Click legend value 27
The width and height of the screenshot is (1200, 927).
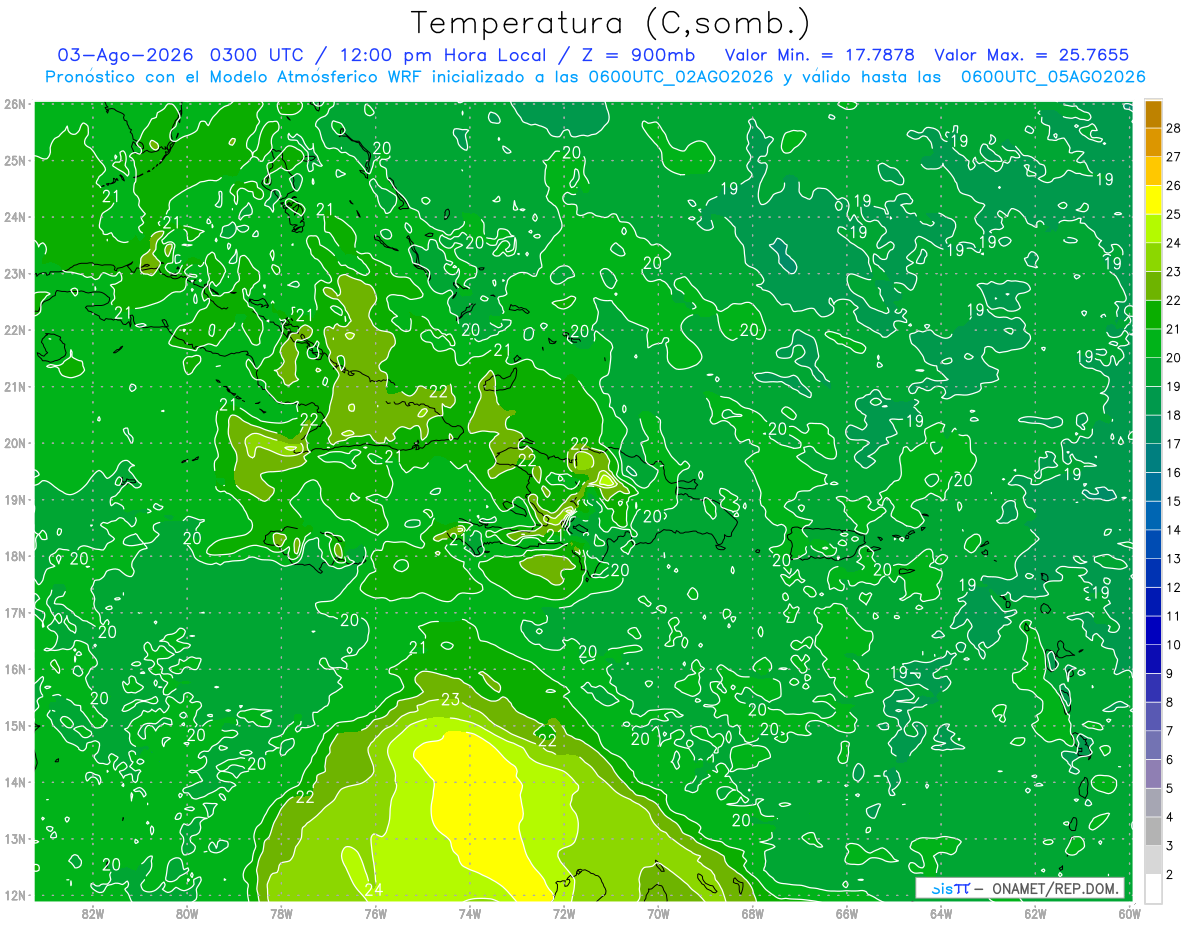[1174, 157]
